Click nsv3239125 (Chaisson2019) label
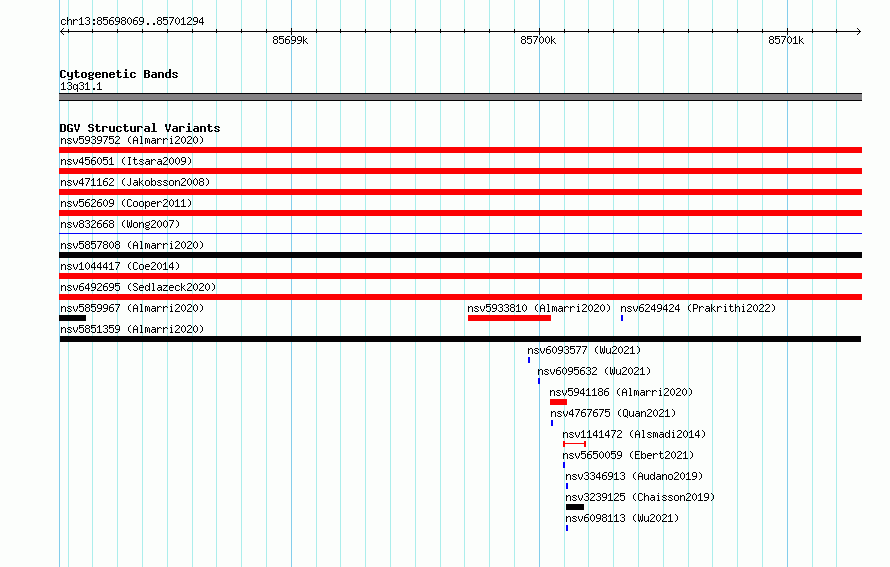Screen dimensions: 890x567 point(640,497)
